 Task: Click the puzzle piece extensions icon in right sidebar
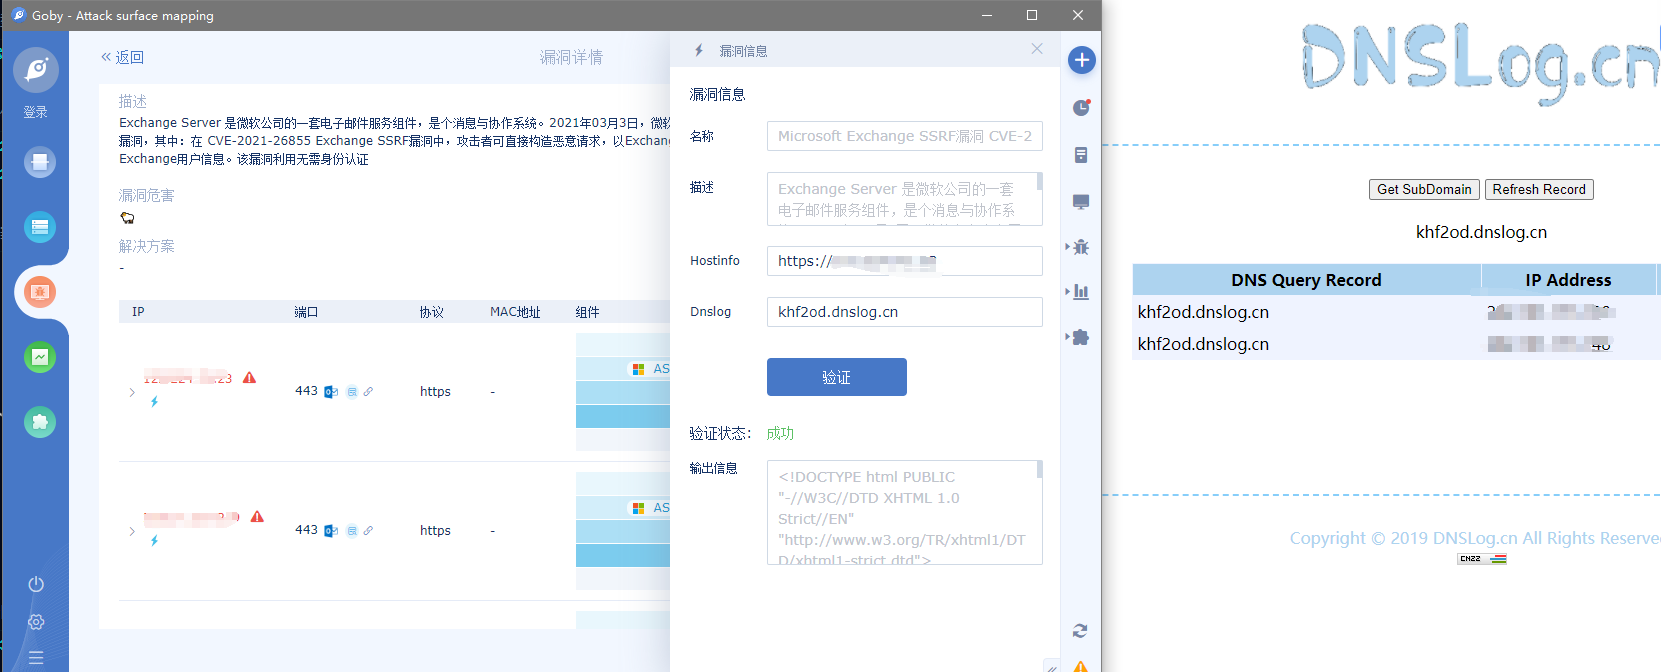[1081, 338]
